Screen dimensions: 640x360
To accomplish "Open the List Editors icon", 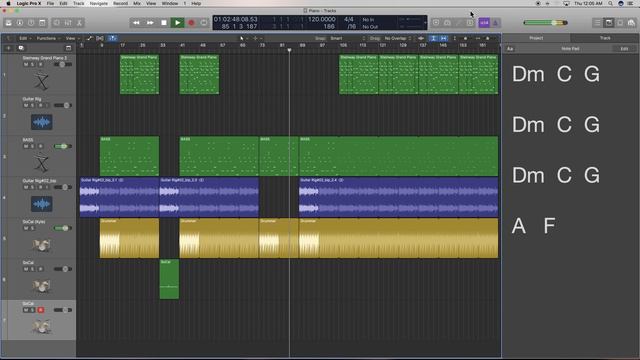I will click(x=597, y=23).
